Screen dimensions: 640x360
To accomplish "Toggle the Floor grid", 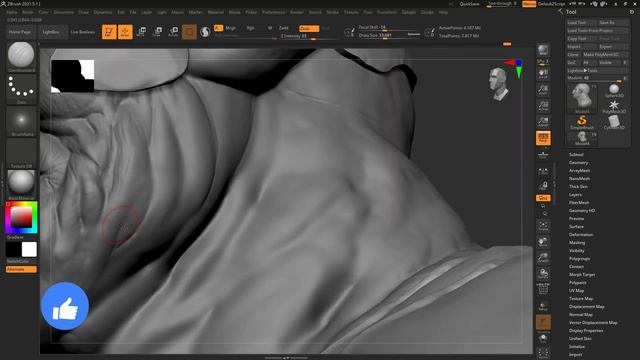I will [x=543, y=154].
